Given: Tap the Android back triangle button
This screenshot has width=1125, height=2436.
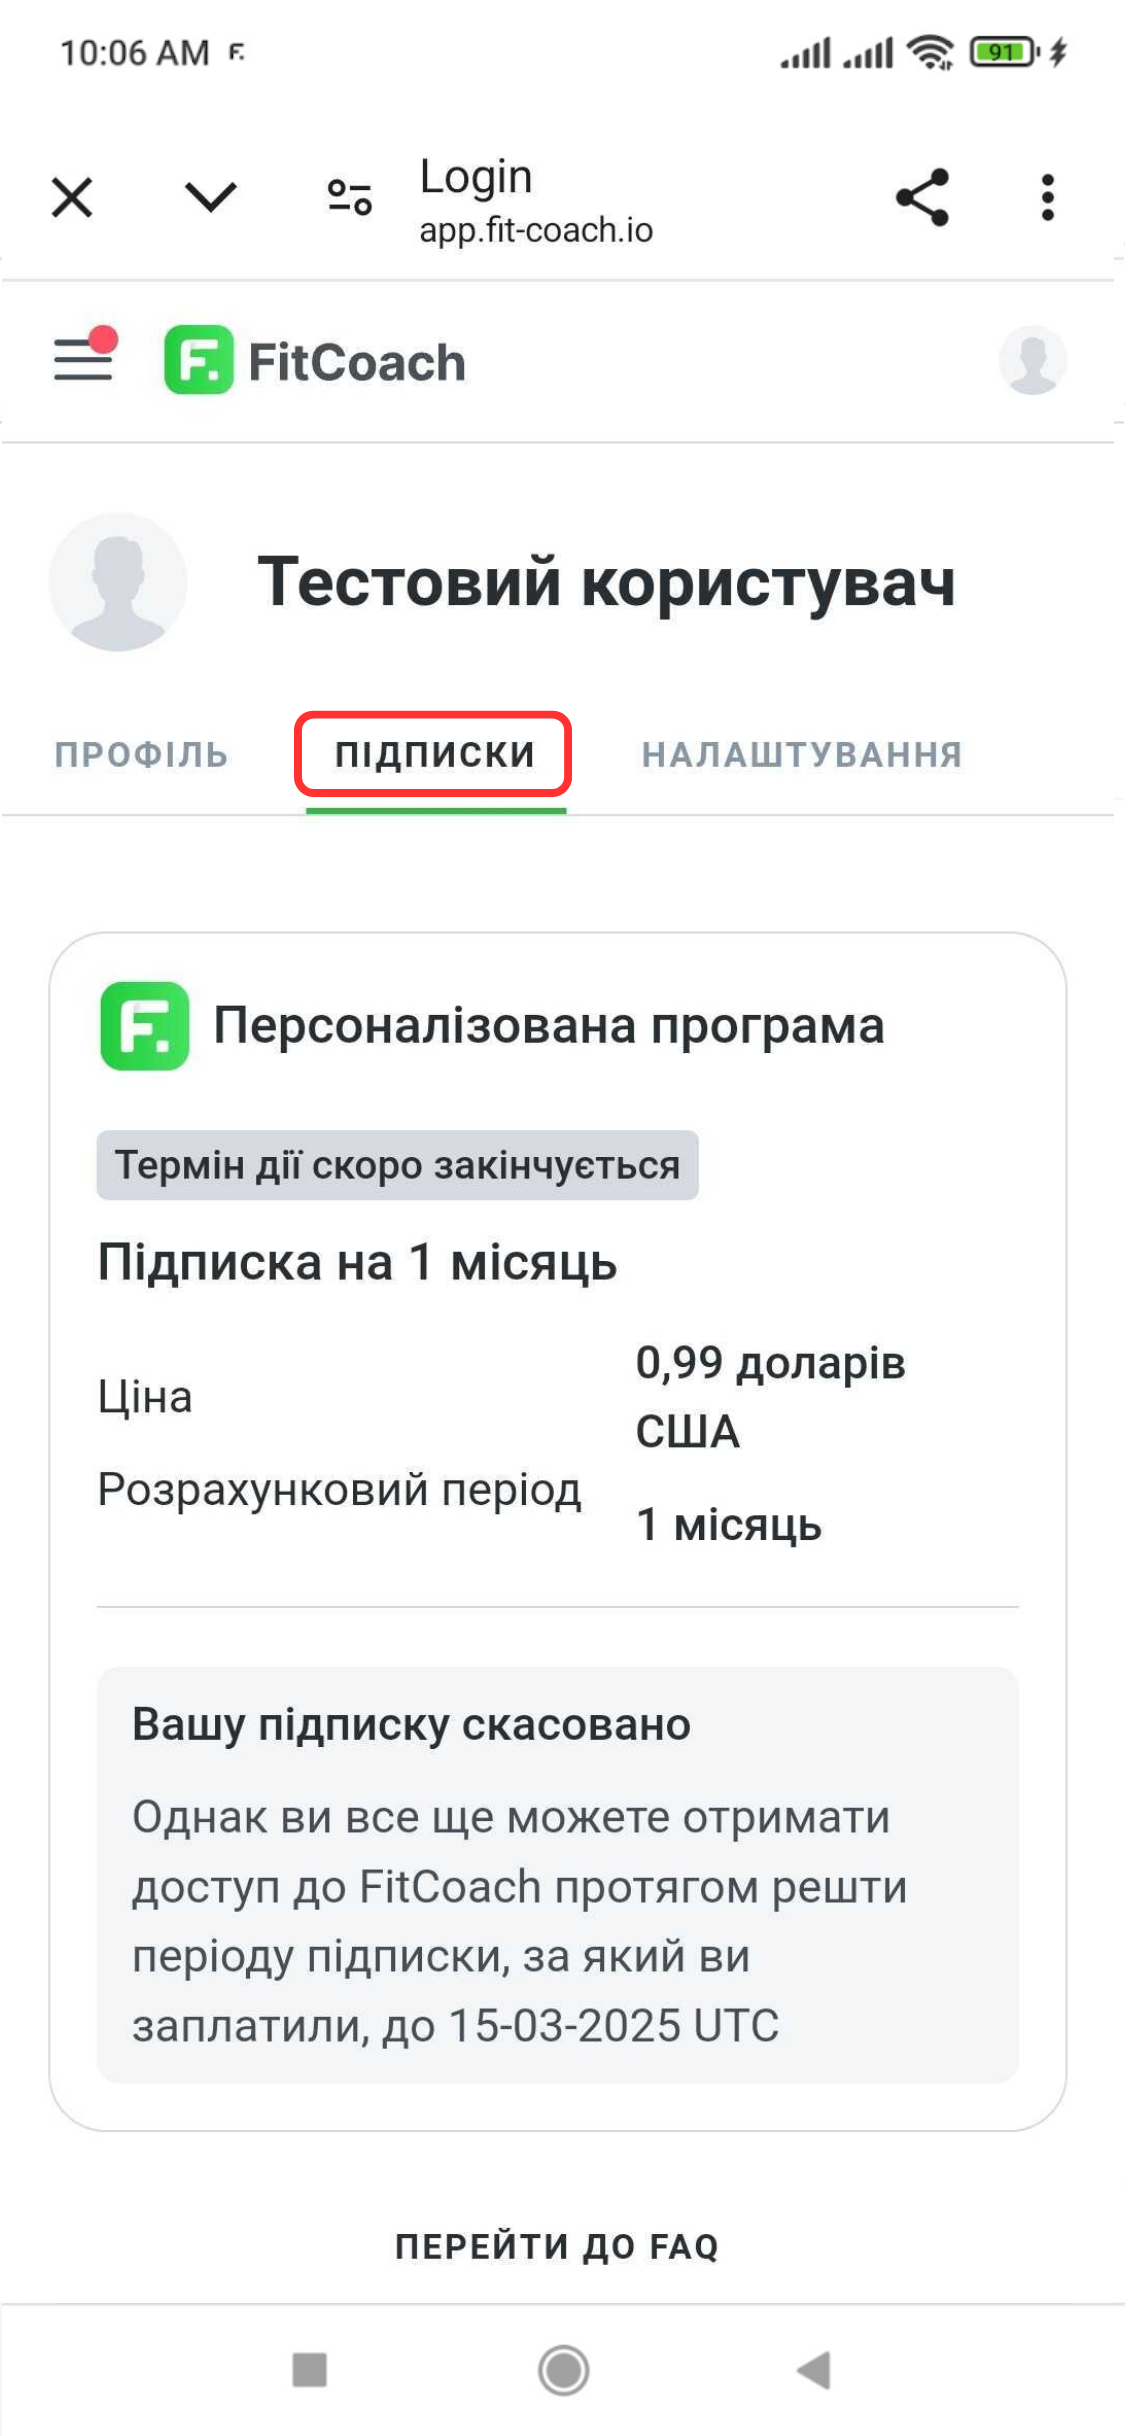Looking at the screenshot, I should click(x=814, y=2369).
